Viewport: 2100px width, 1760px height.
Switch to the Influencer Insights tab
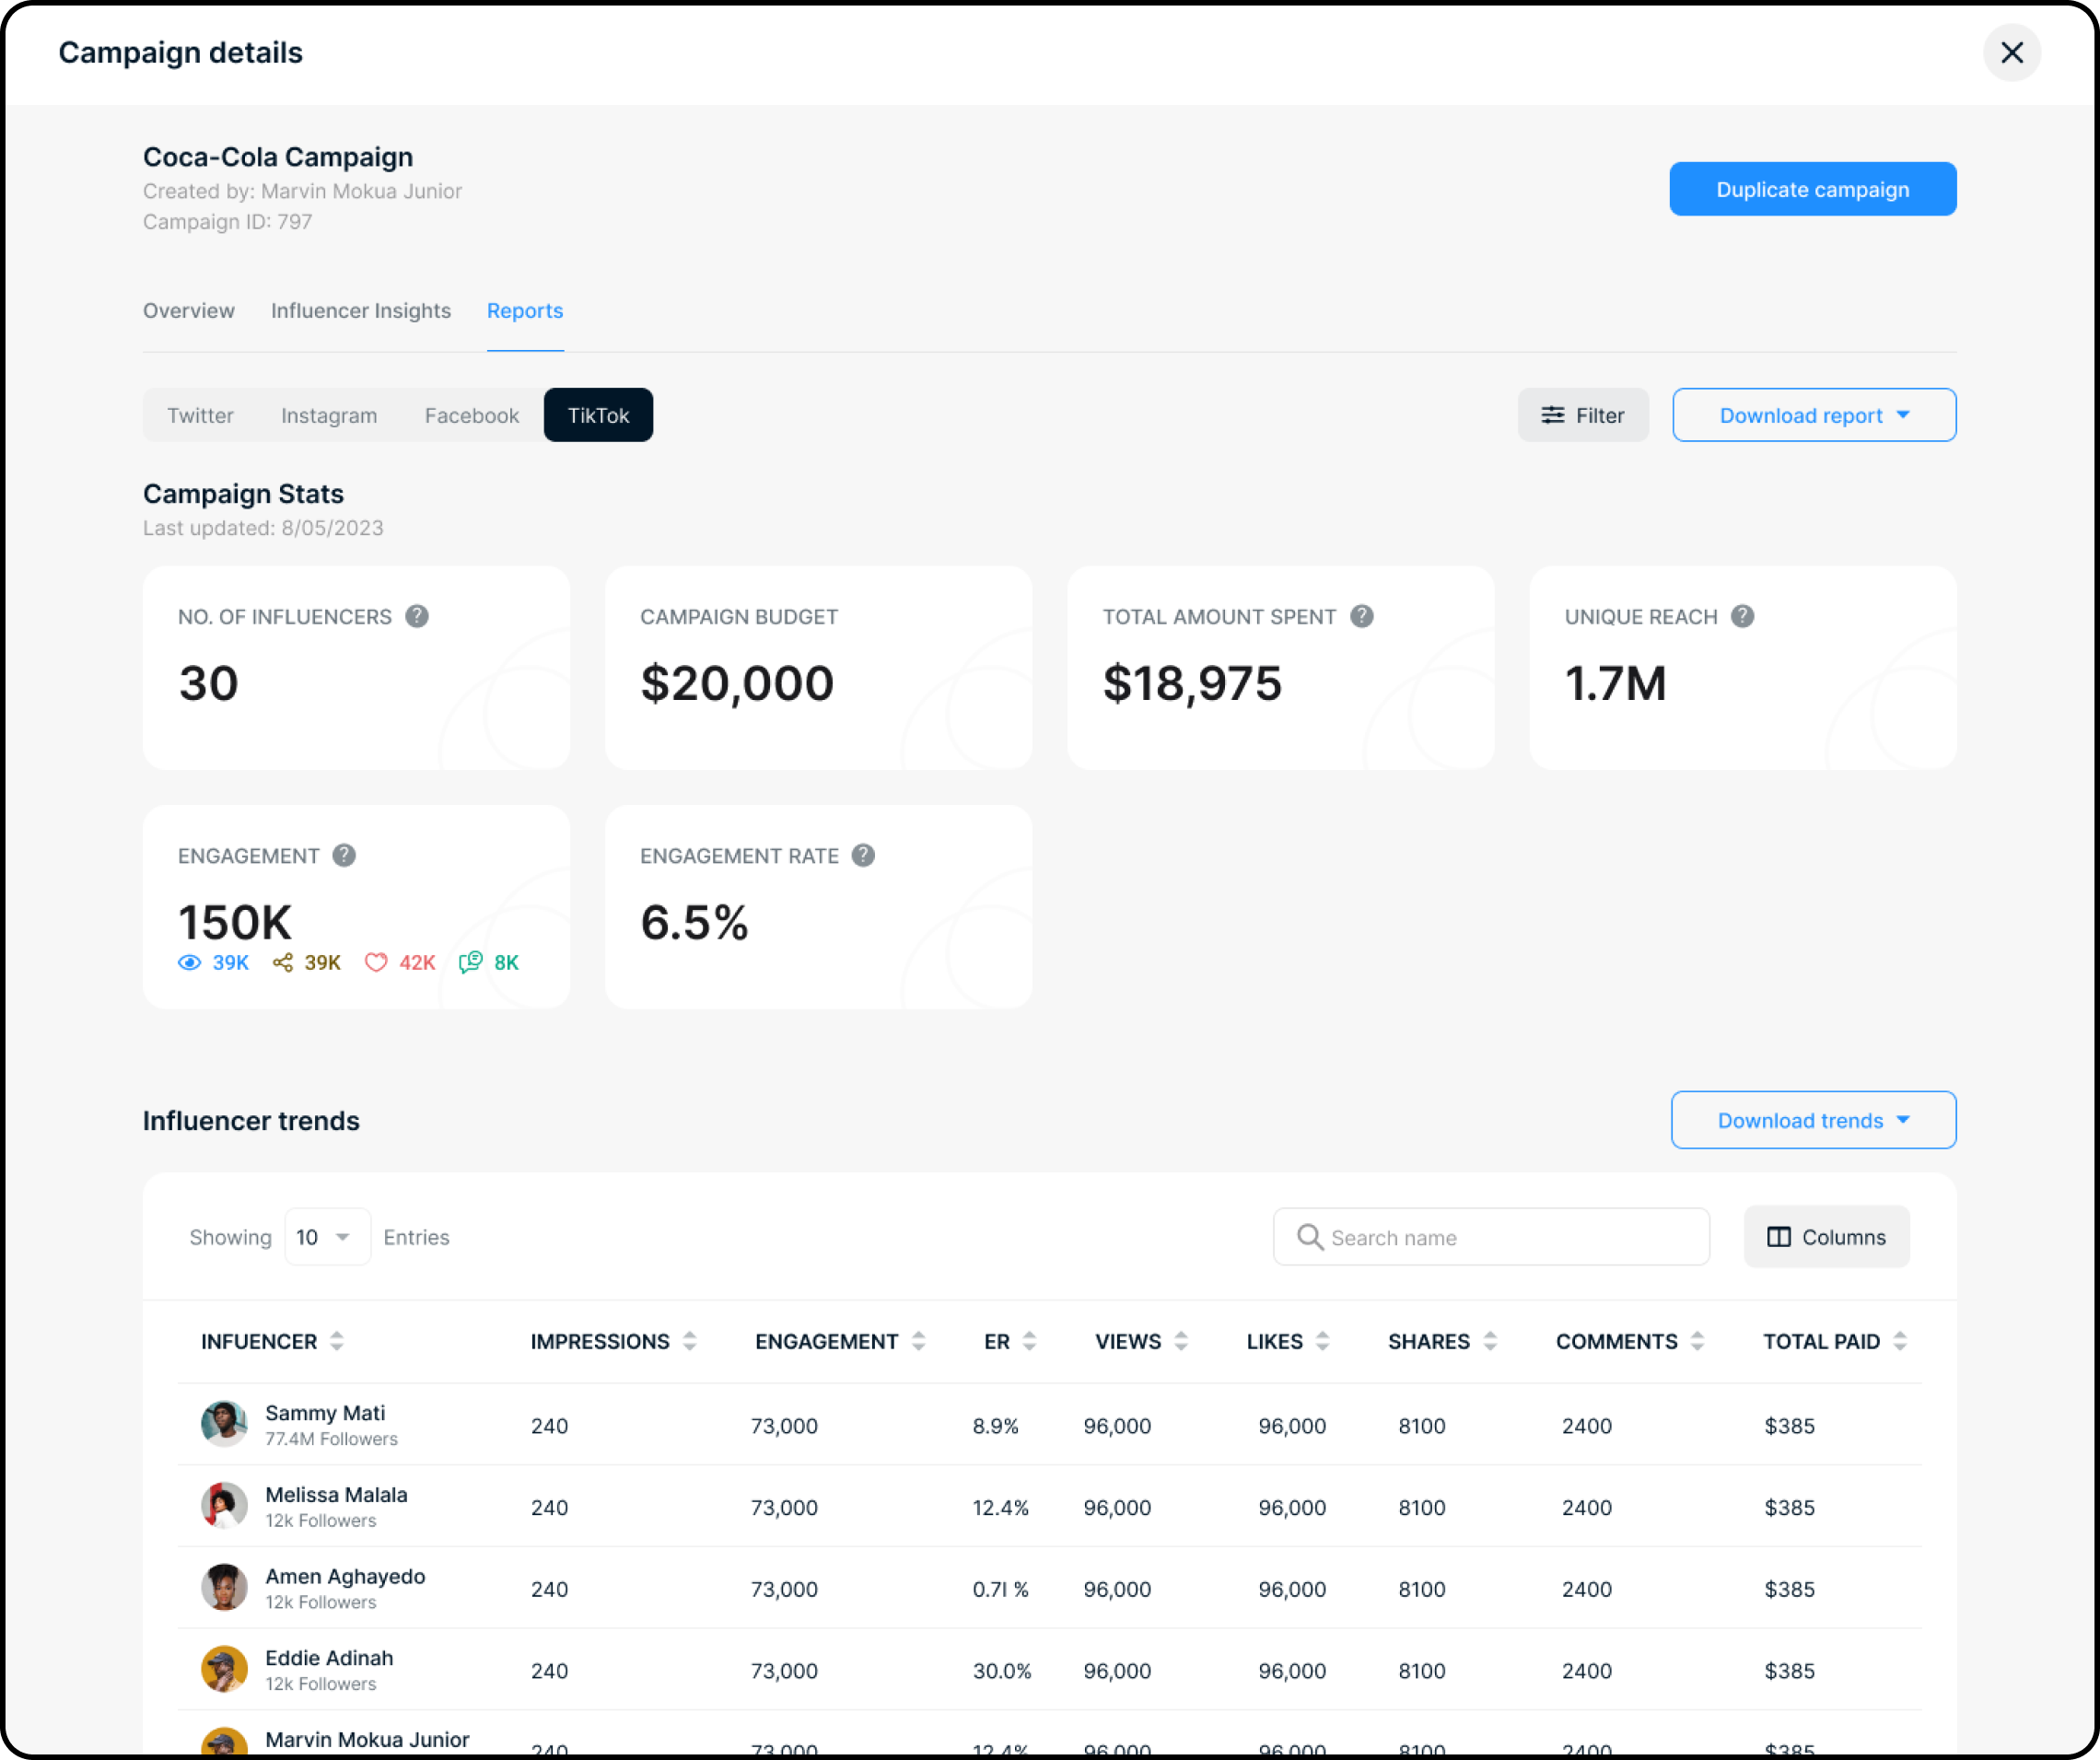click(x=361, y=311)
